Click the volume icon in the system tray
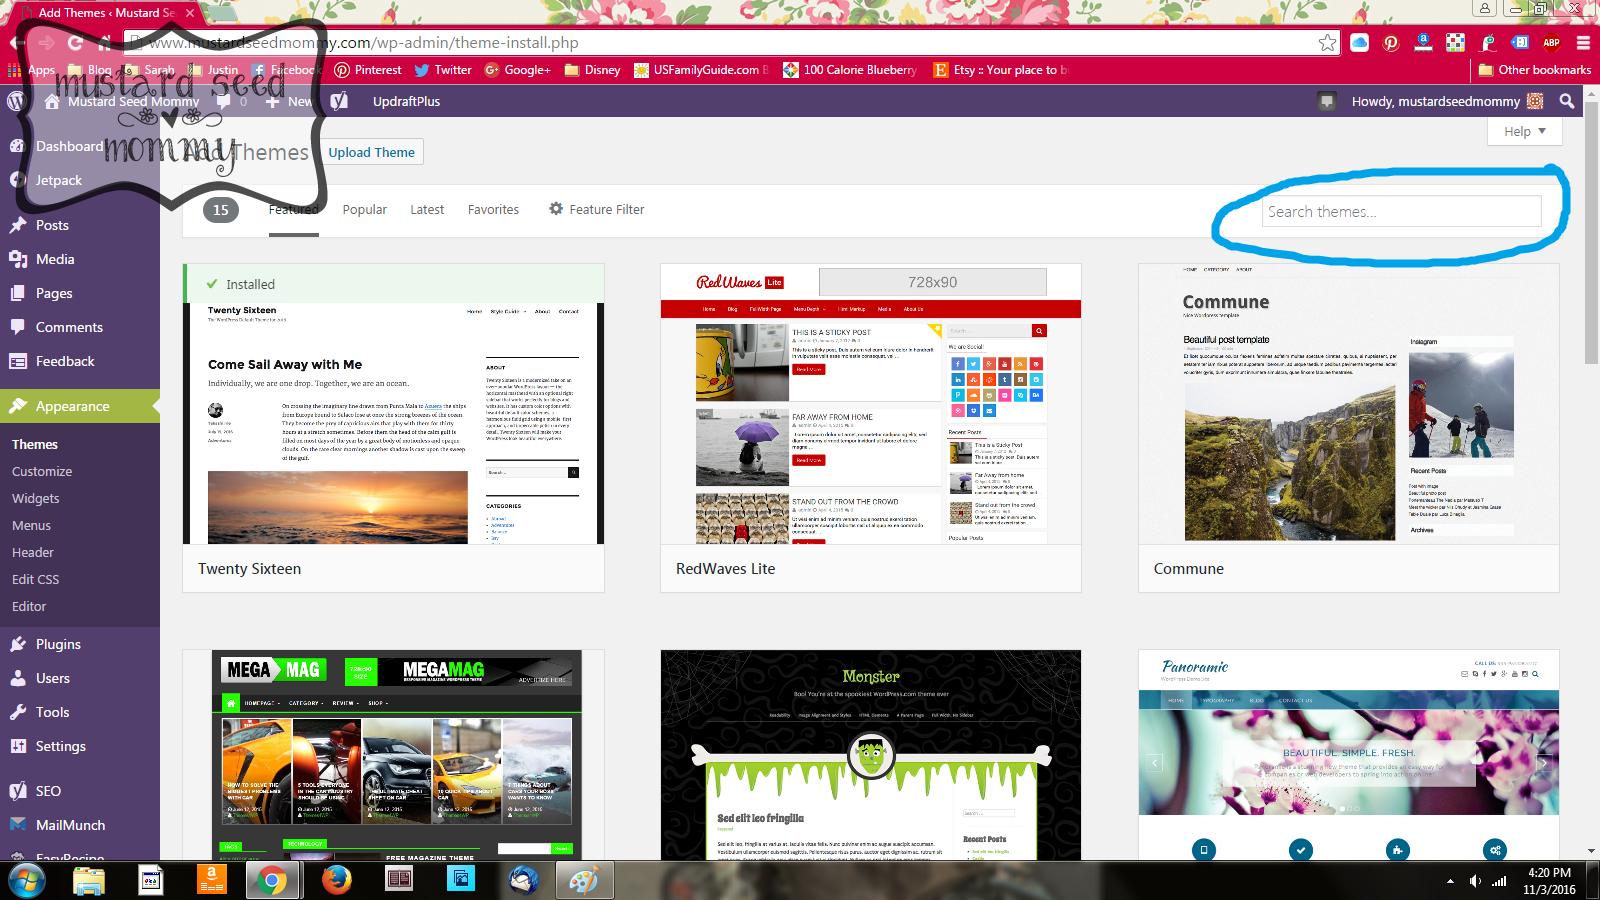The width and height of the screenshot is (1600, 900). tap(1475, 881)
